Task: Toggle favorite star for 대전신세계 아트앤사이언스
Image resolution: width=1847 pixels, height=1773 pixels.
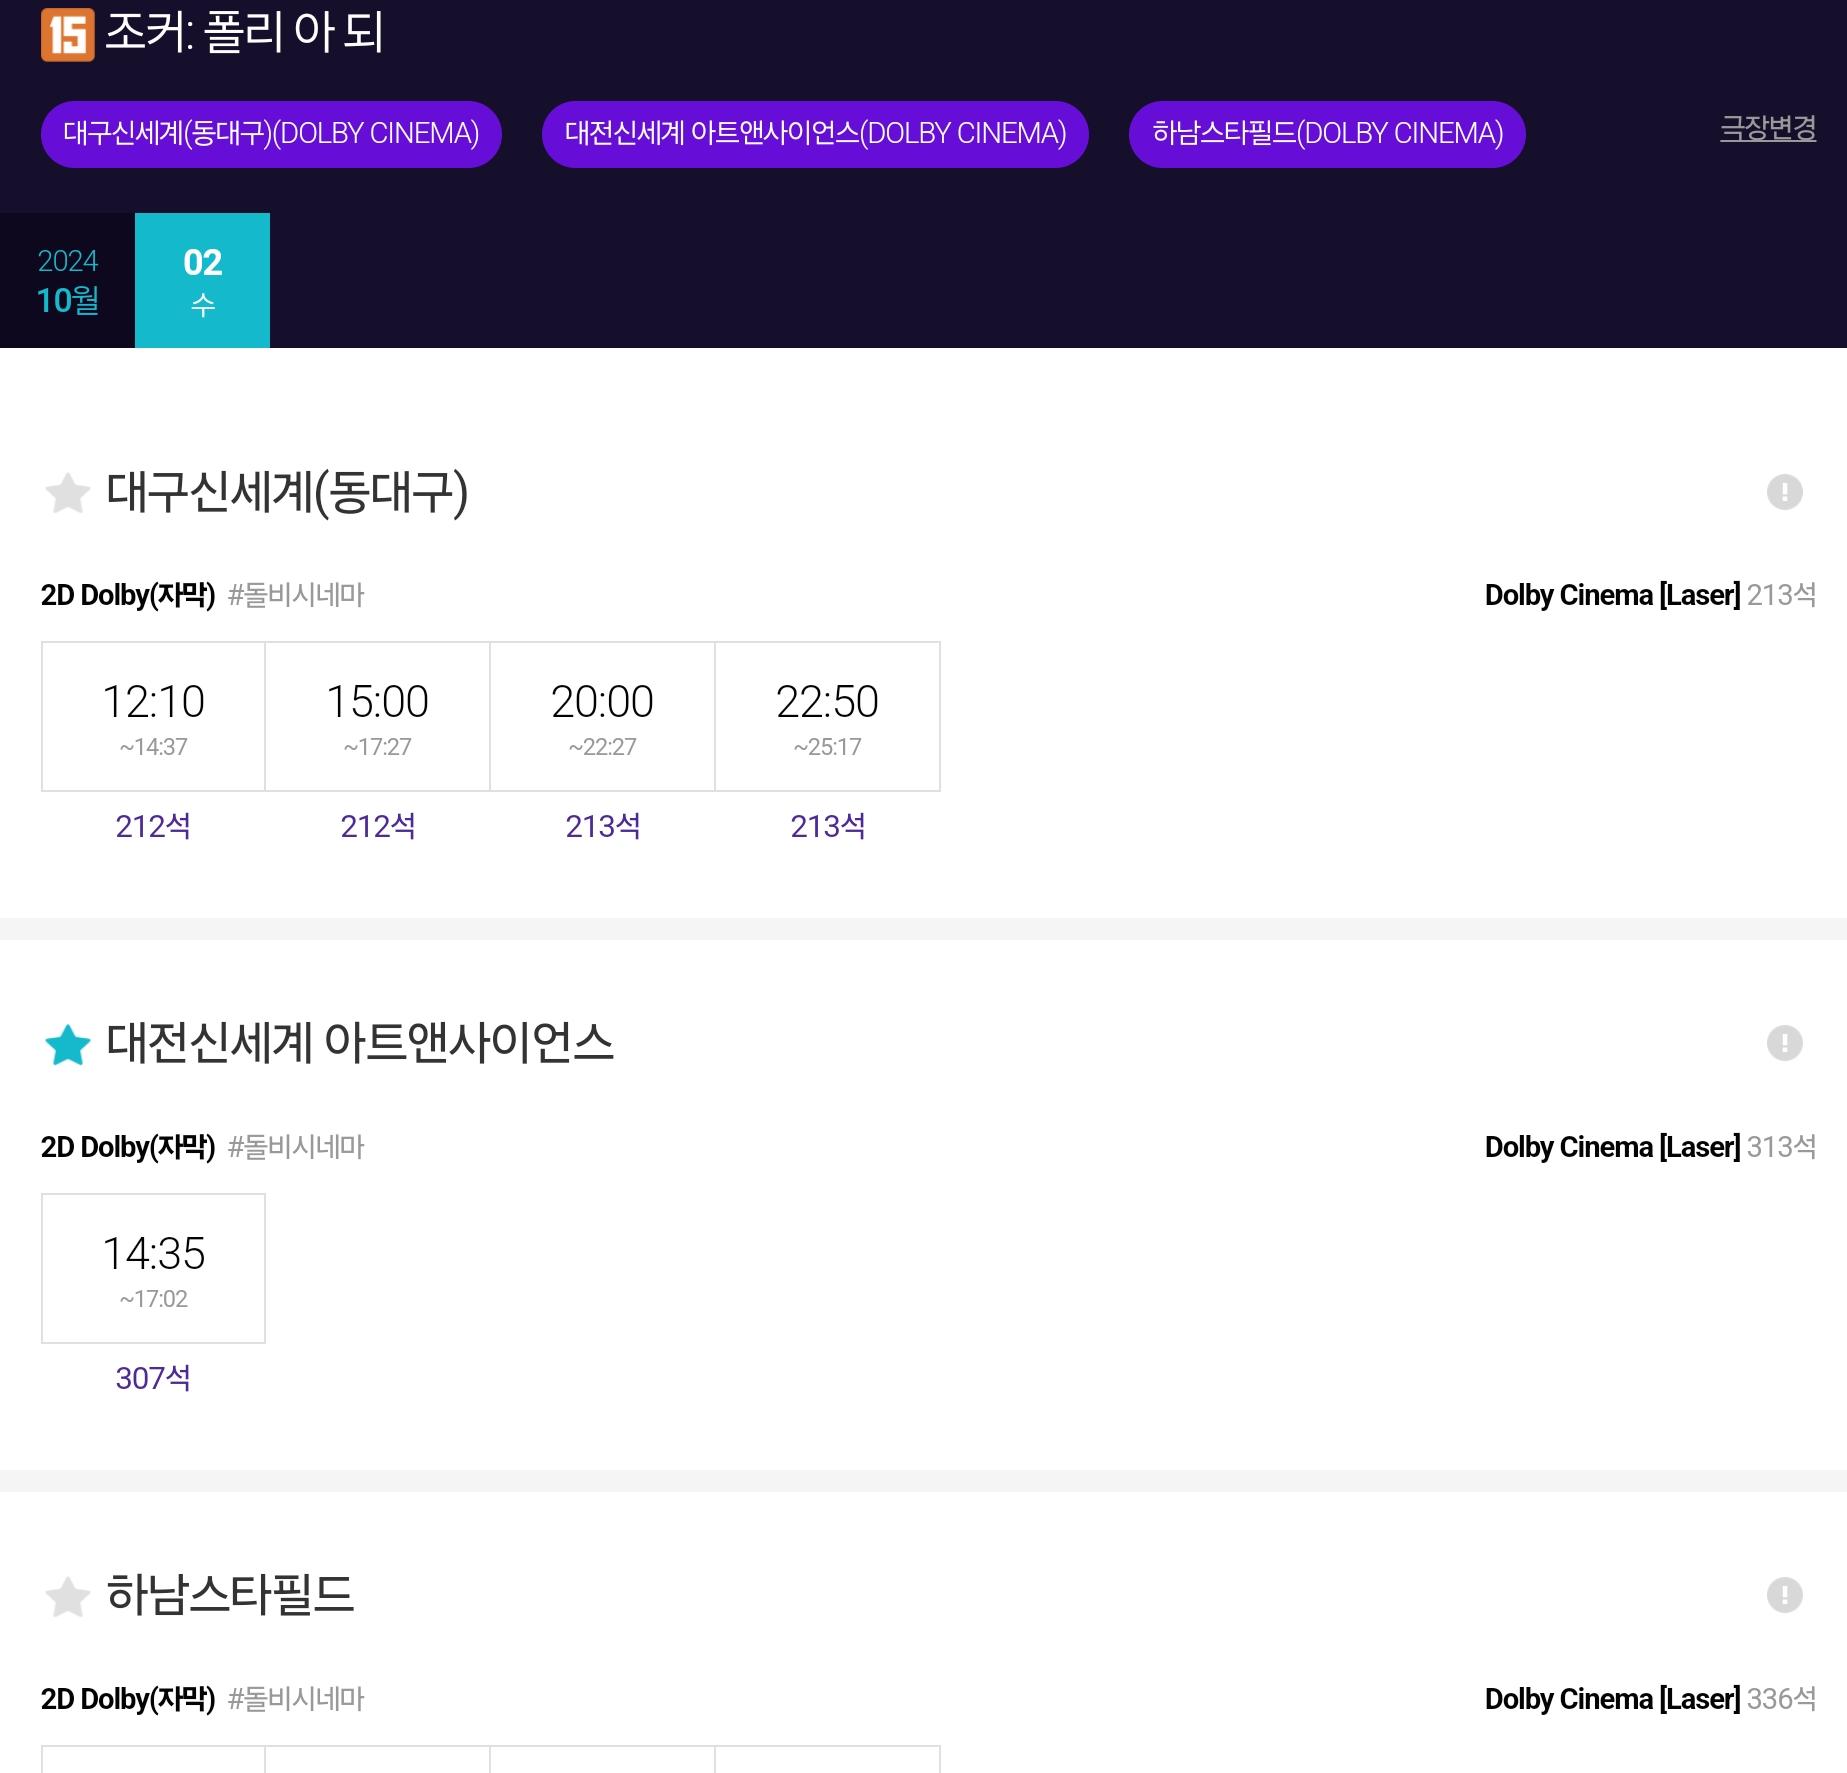Action: 68,1045
